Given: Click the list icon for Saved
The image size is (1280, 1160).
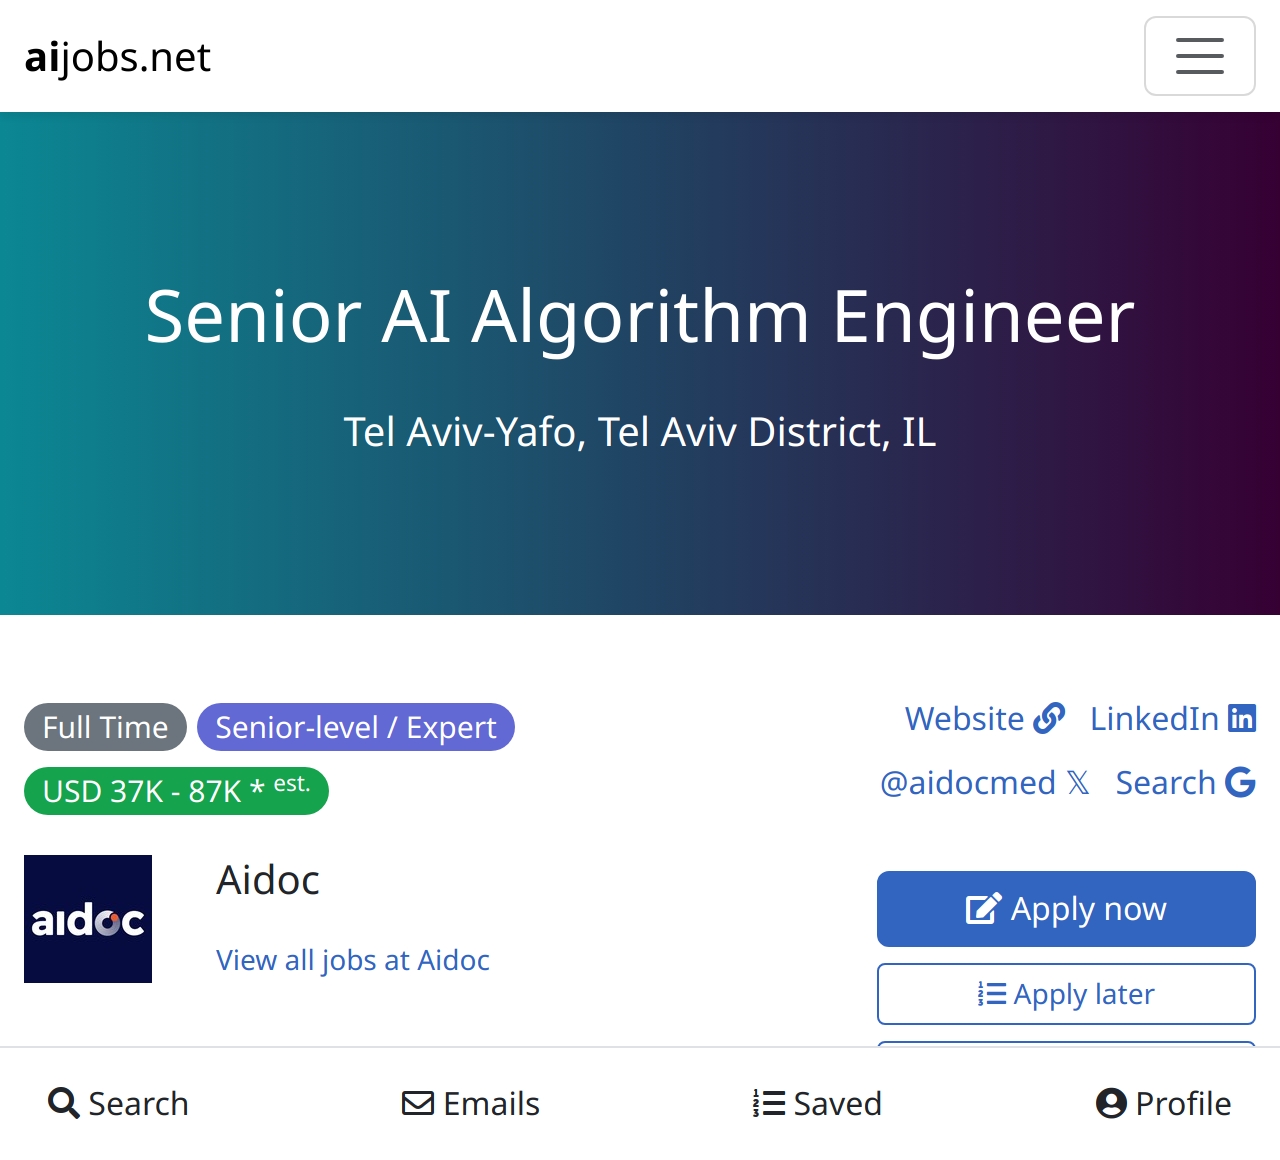Looking at the screenshot, I should [x=769, y=1103].
